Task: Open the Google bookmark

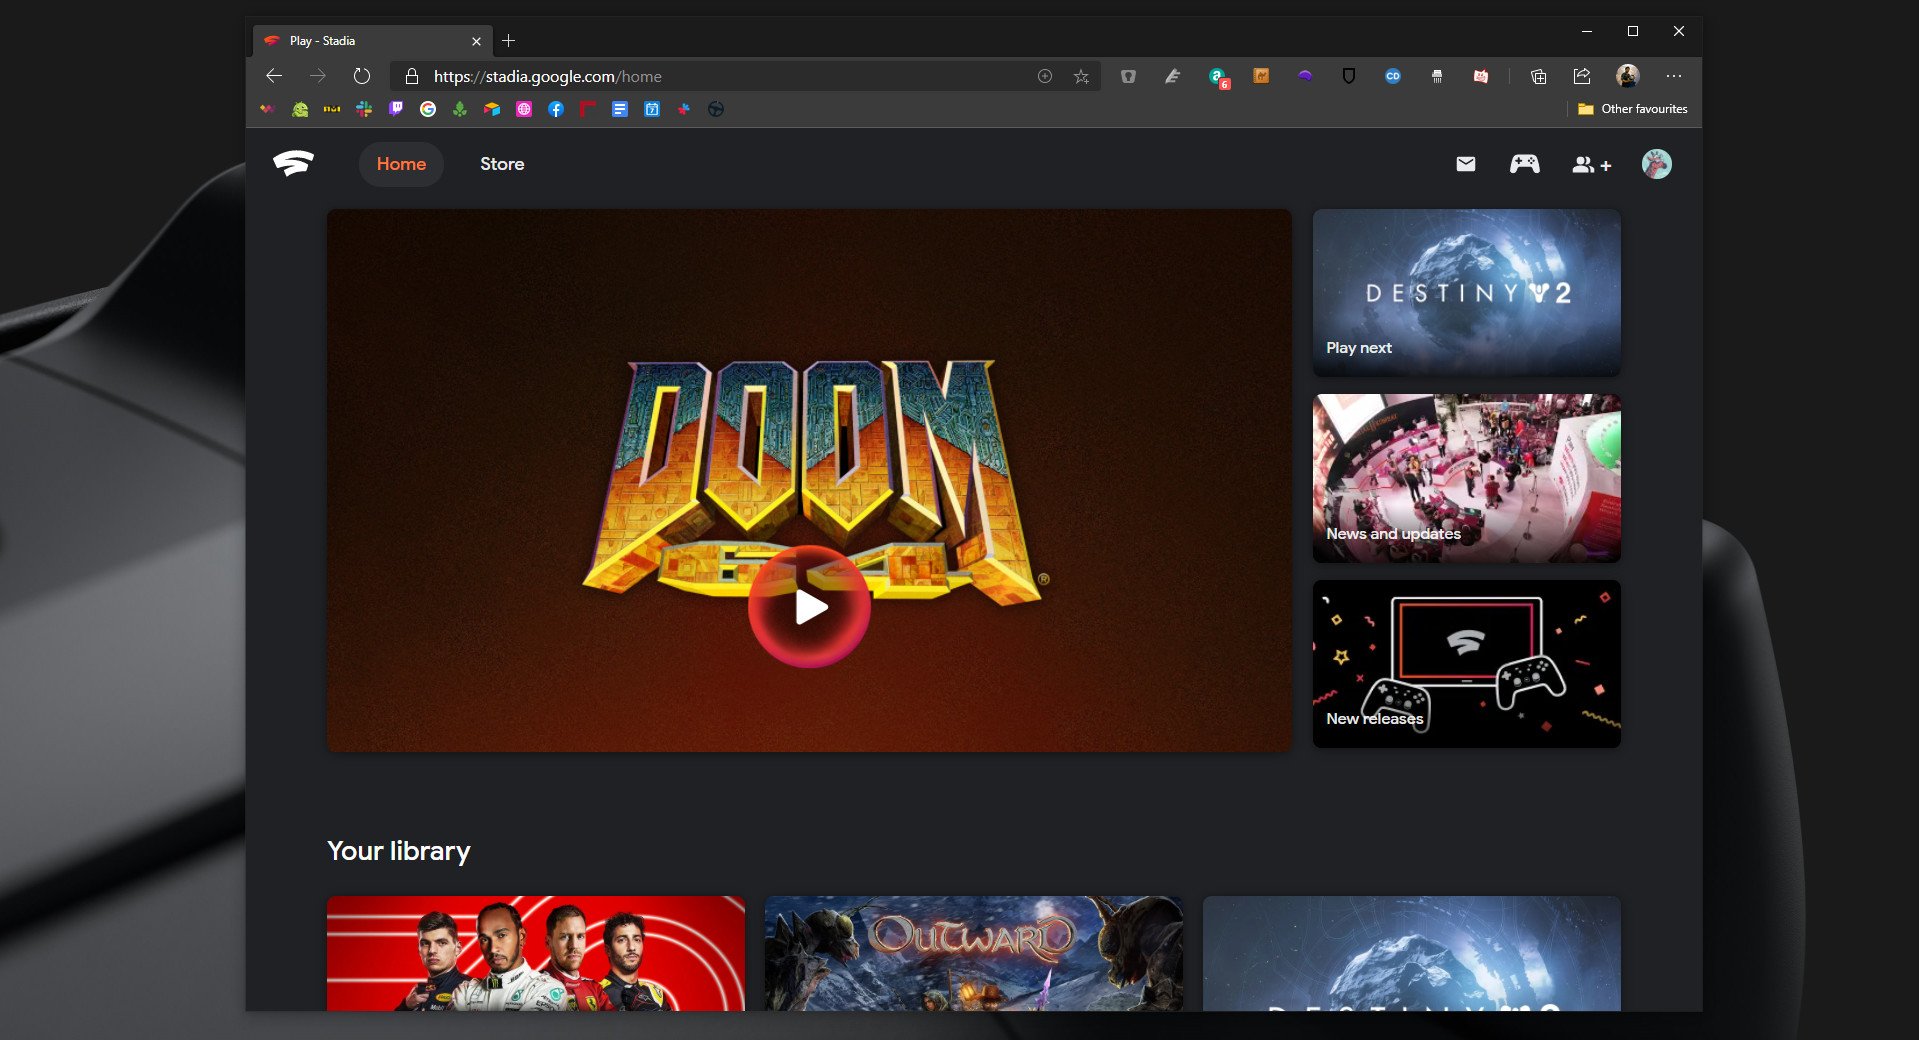Action: coord(428,109)
